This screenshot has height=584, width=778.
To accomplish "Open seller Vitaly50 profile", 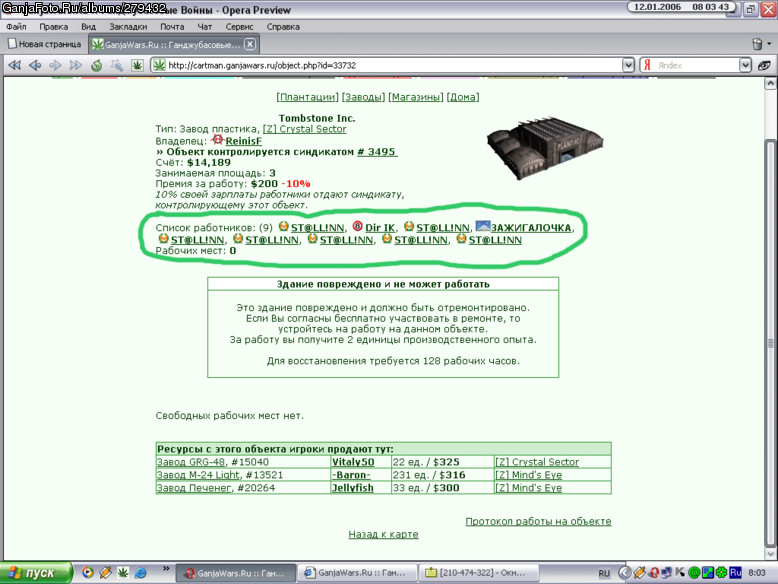I will pos(353,462).
